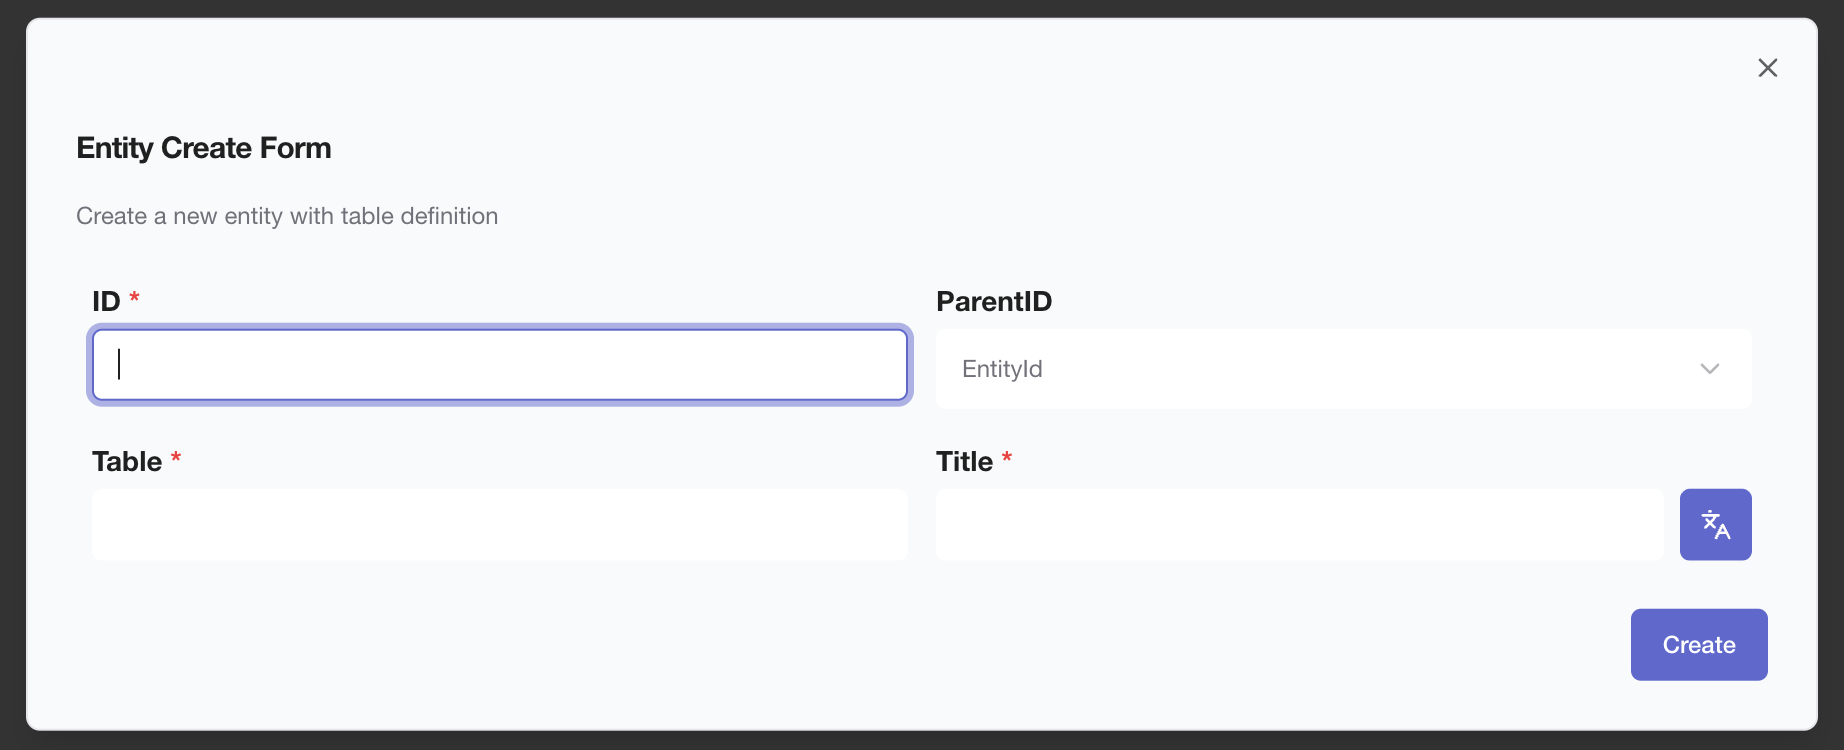Click the EntityId placeholder text
Screen dimensions: 1844x750
(1002, 369)
